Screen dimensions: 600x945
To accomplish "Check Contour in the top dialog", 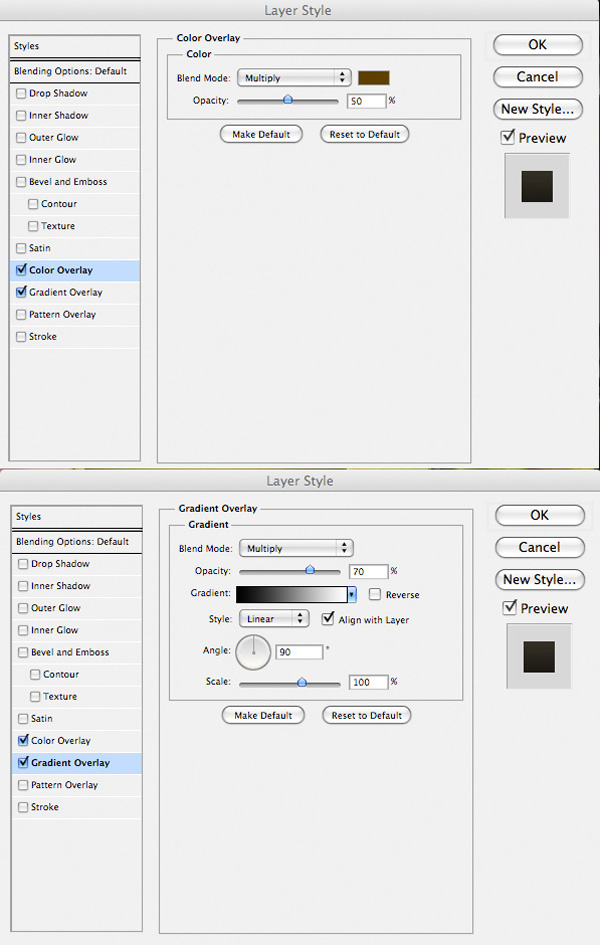I will (x=33, y=204).
